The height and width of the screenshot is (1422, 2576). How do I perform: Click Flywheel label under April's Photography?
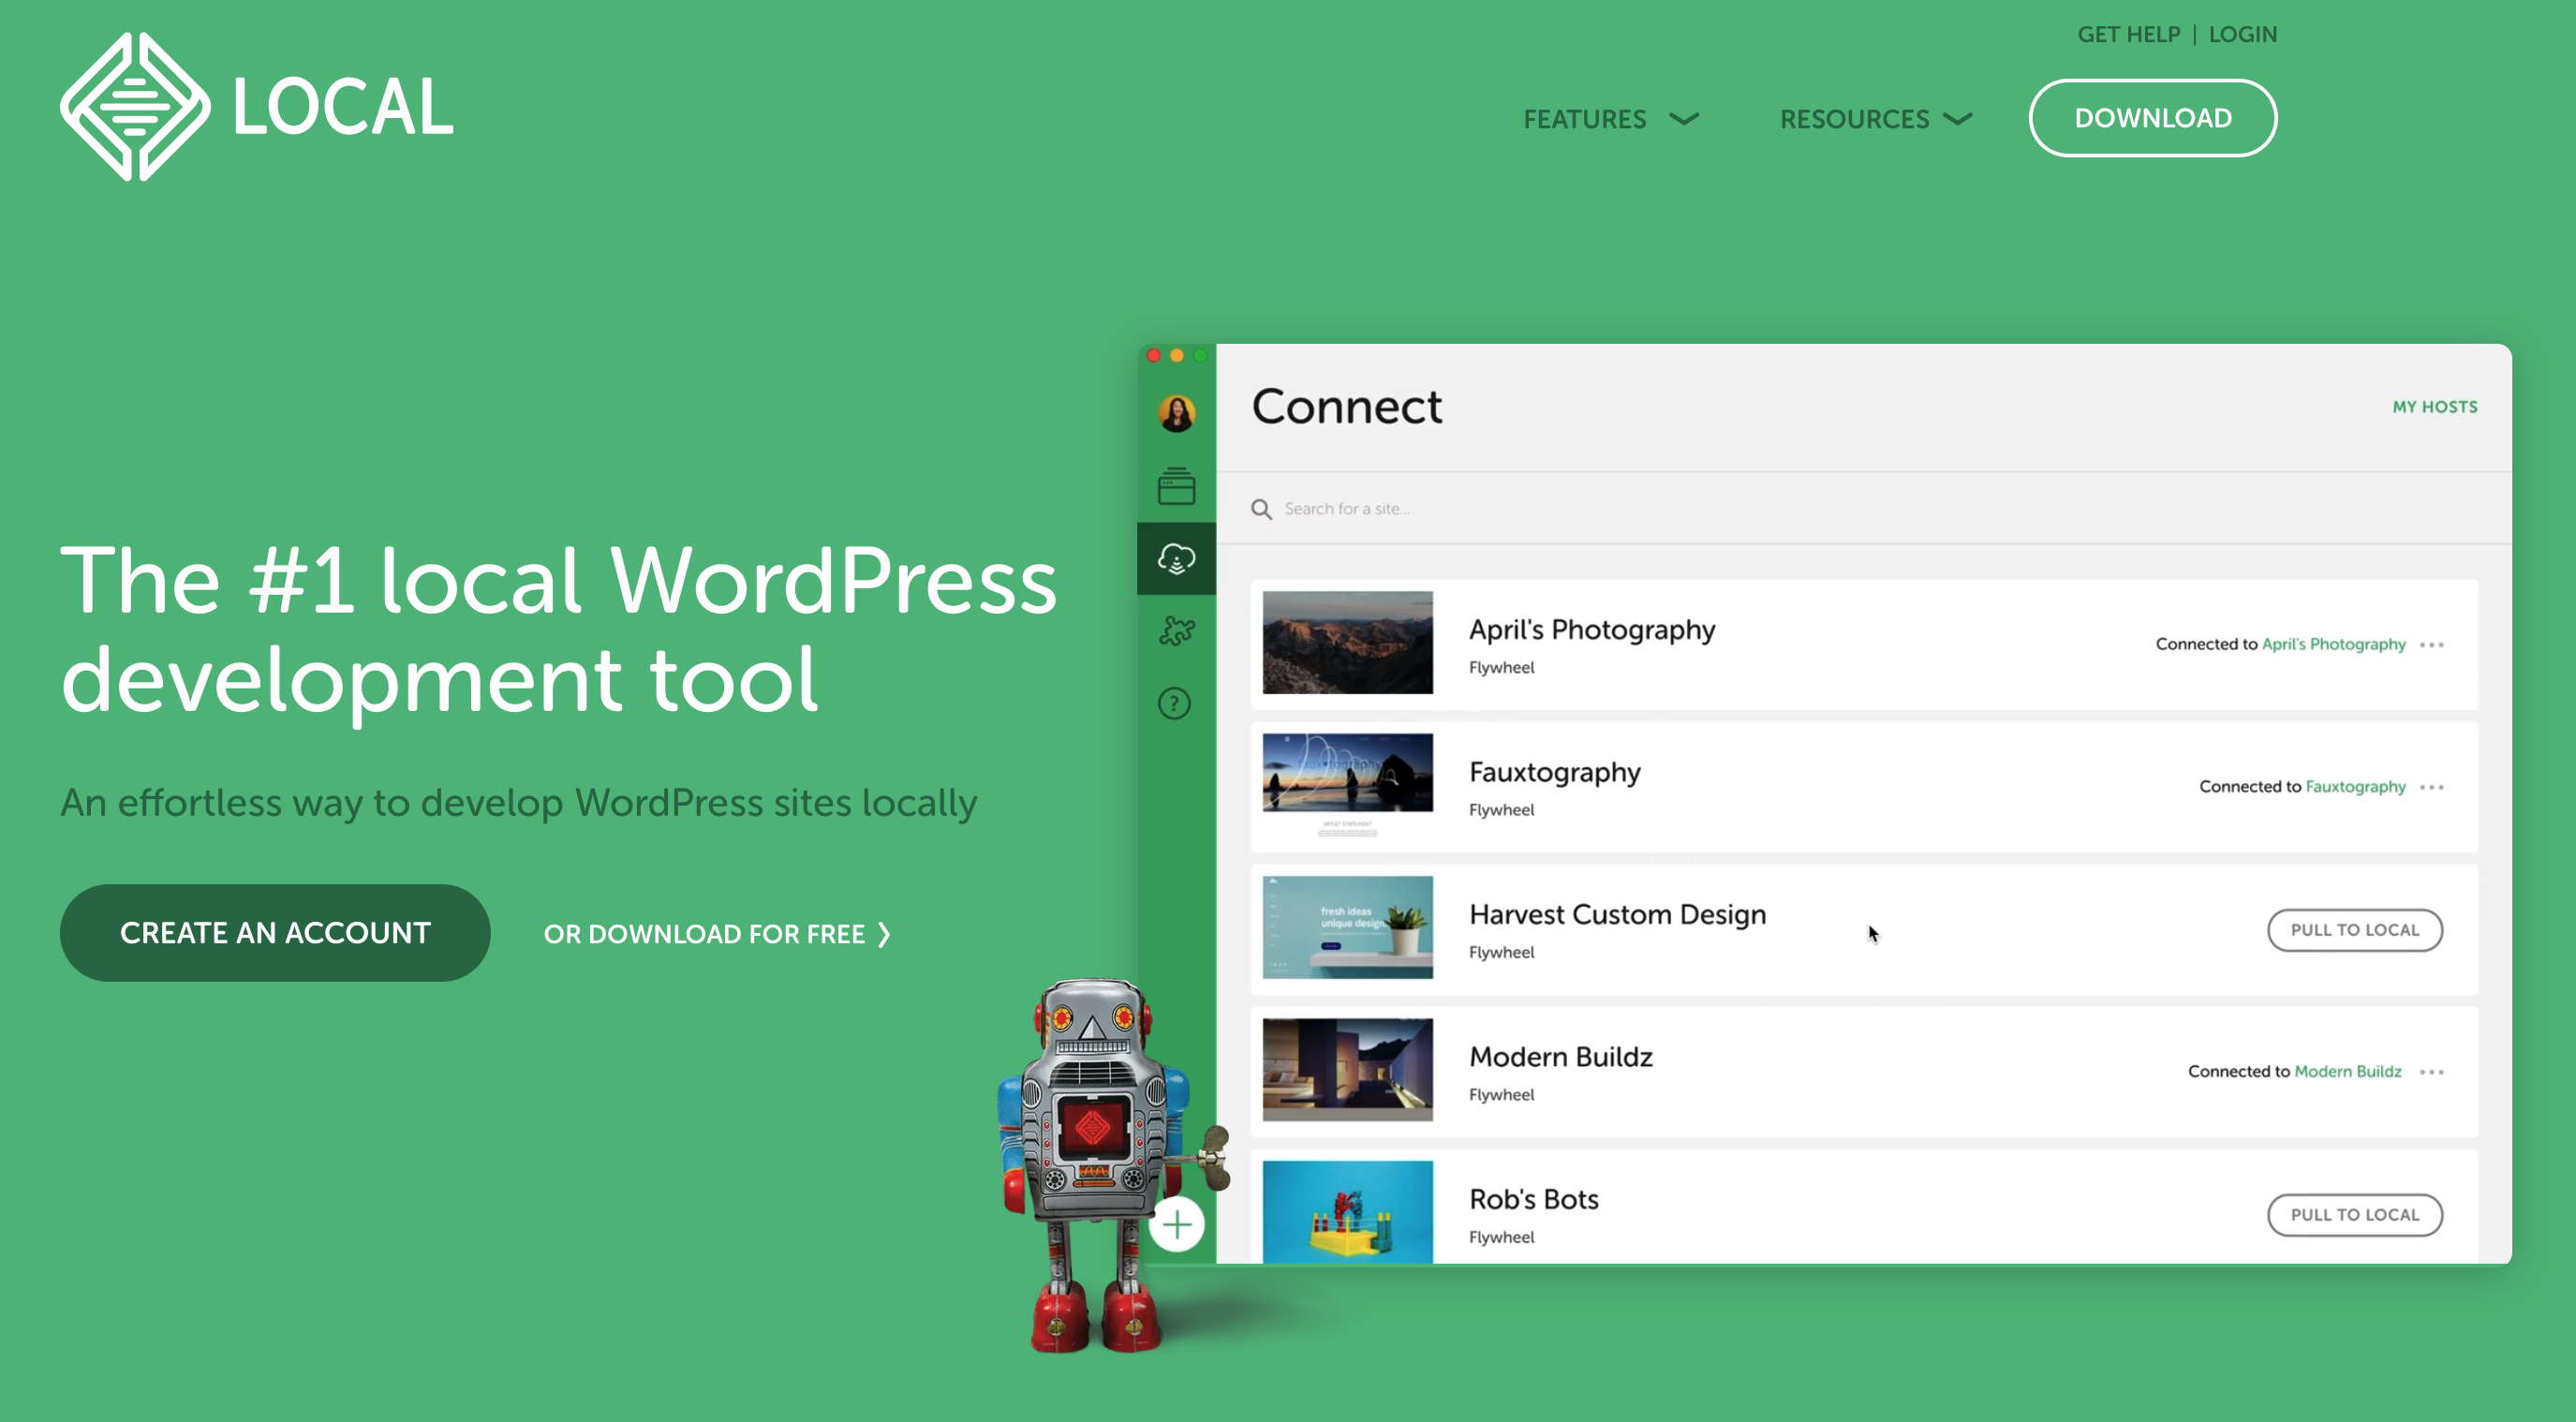point(1501,667)
